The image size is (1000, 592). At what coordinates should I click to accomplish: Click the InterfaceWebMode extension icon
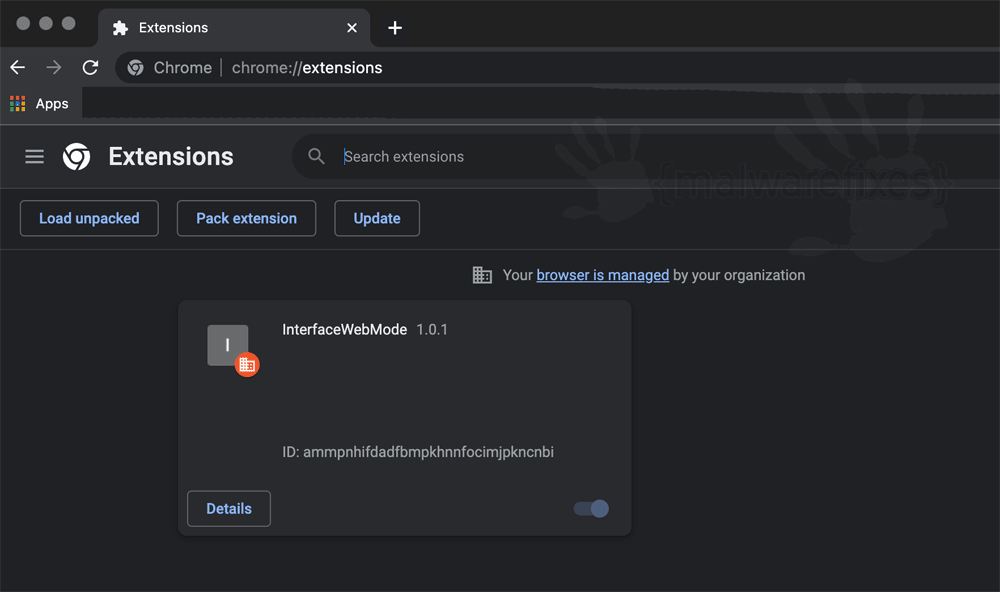(228, 345)
